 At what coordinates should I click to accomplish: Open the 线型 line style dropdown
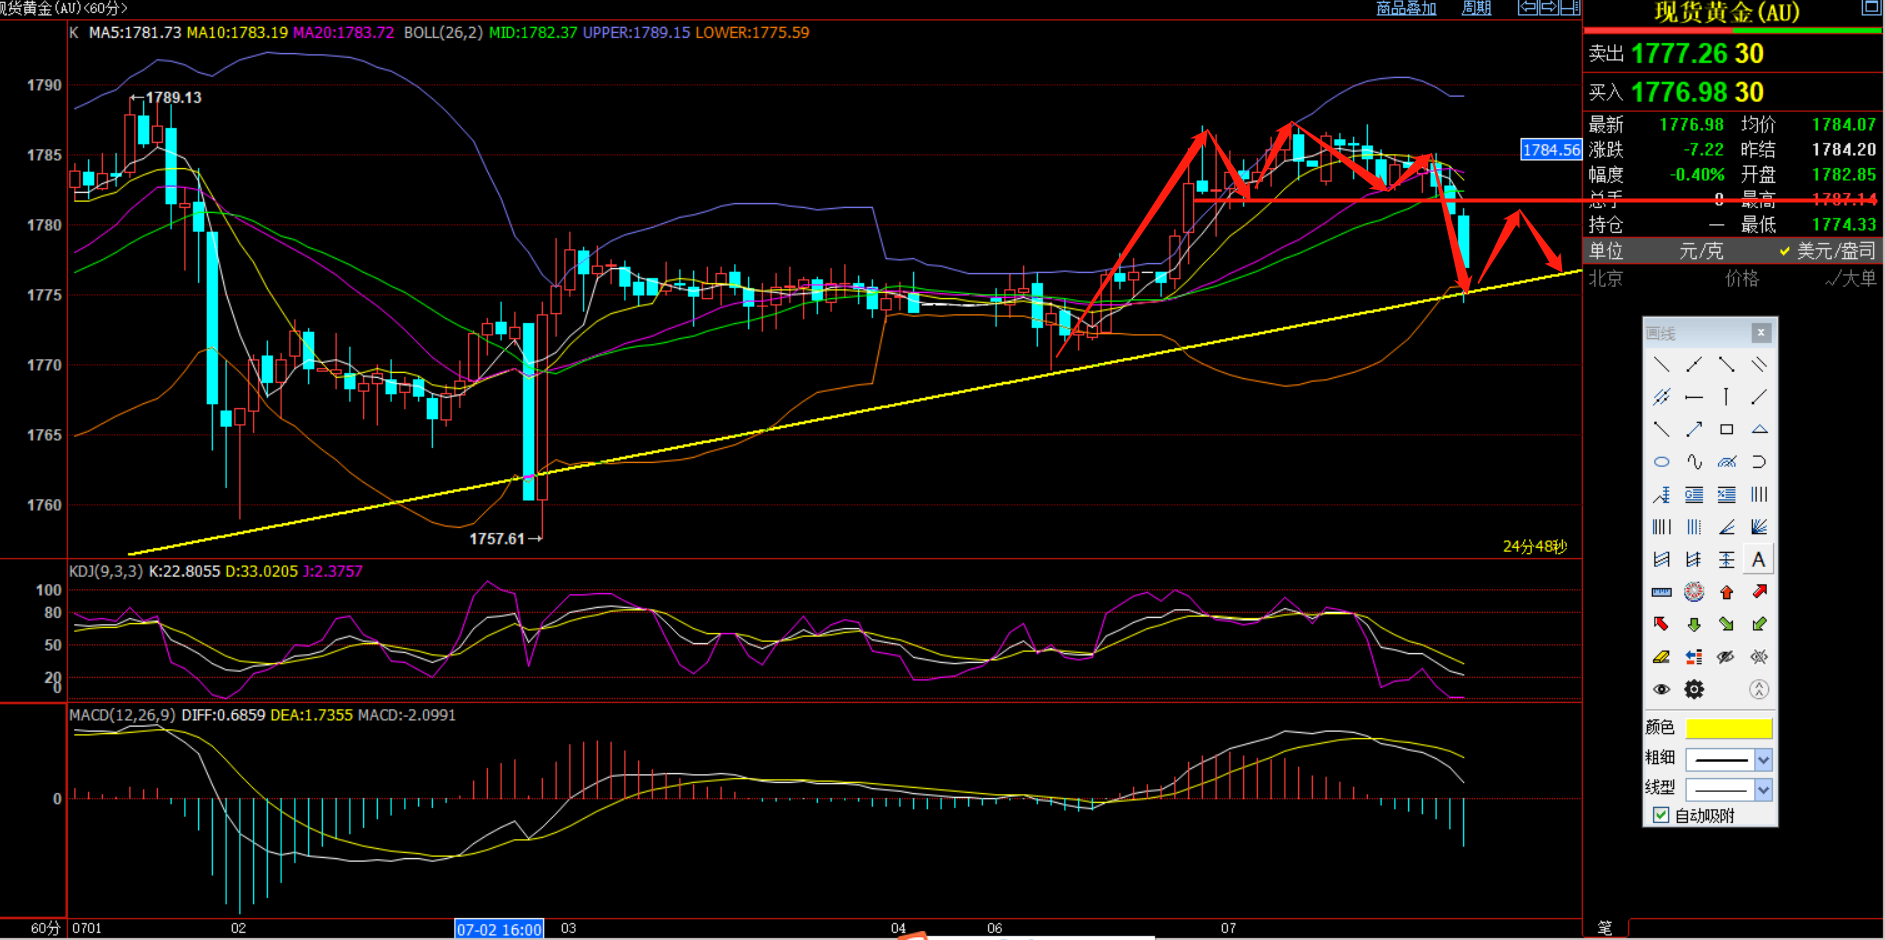click(x=1763, y=790)
